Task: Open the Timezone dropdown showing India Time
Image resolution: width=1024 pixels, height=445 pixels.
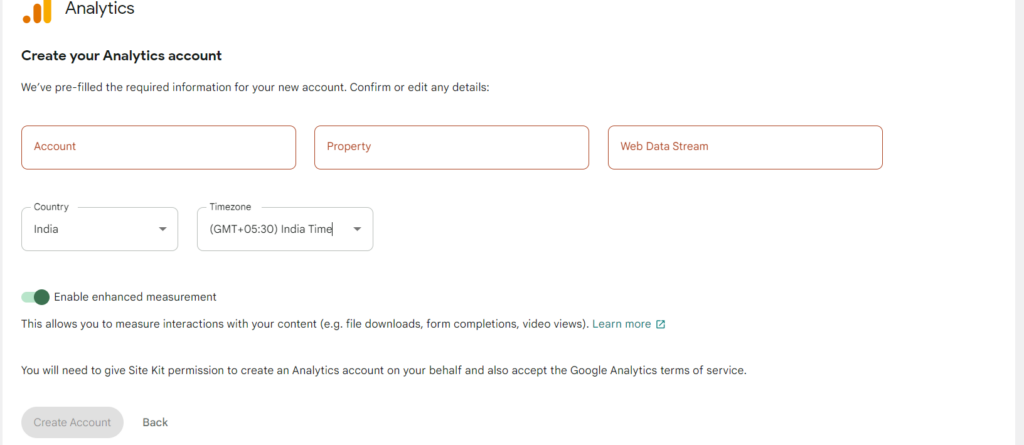Action: pyautogui.click(x=285, y=229)
